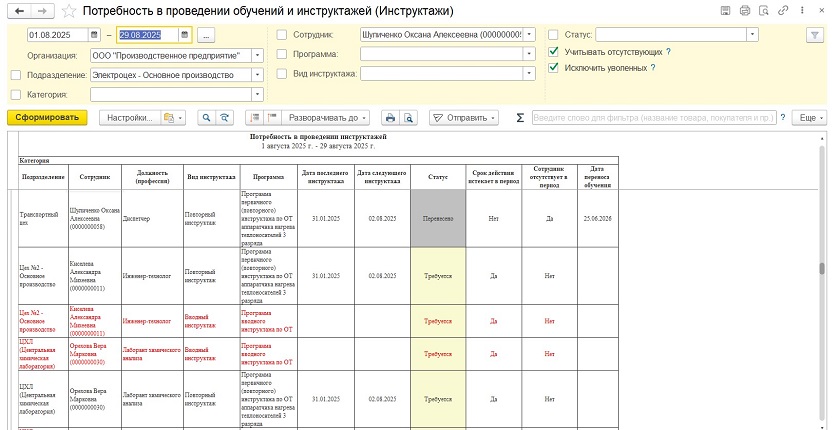Save report with the floppy disk icon in title bar
Screen dimensions: 839x430
[726, 10]
